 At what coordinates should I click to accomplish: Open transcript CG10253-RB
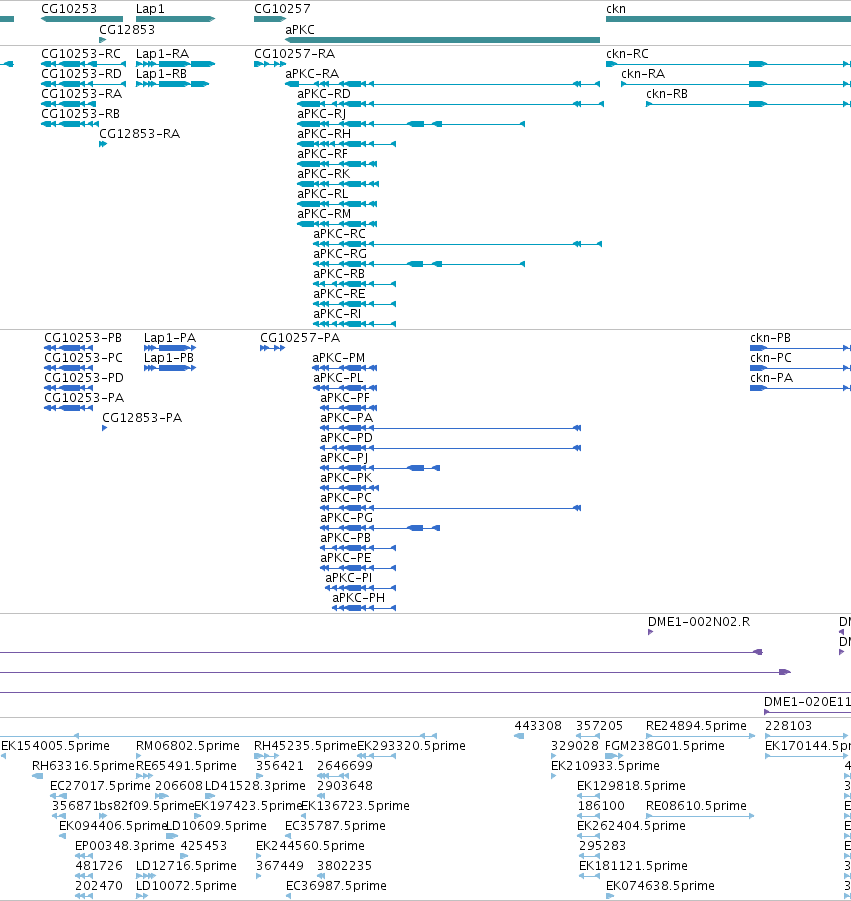pos(80,114)
